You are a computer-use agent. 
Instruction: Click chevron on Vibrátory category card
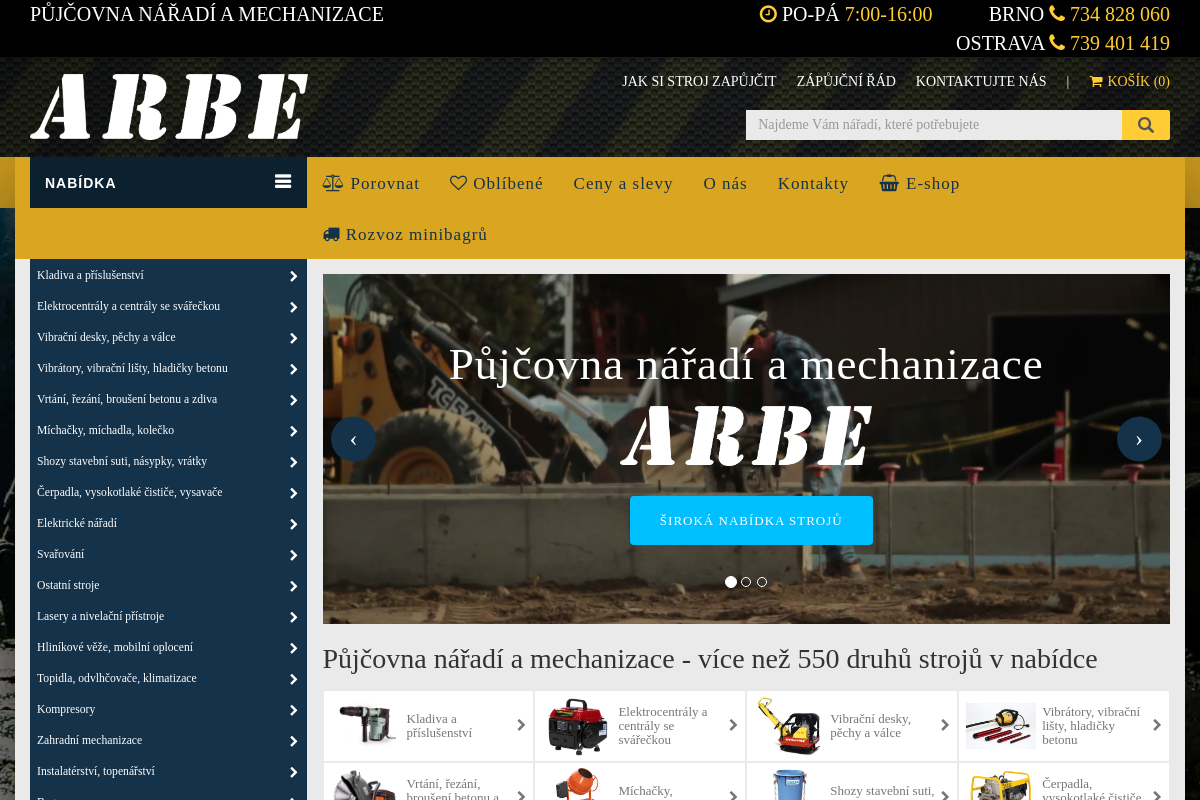(1157, 726)
